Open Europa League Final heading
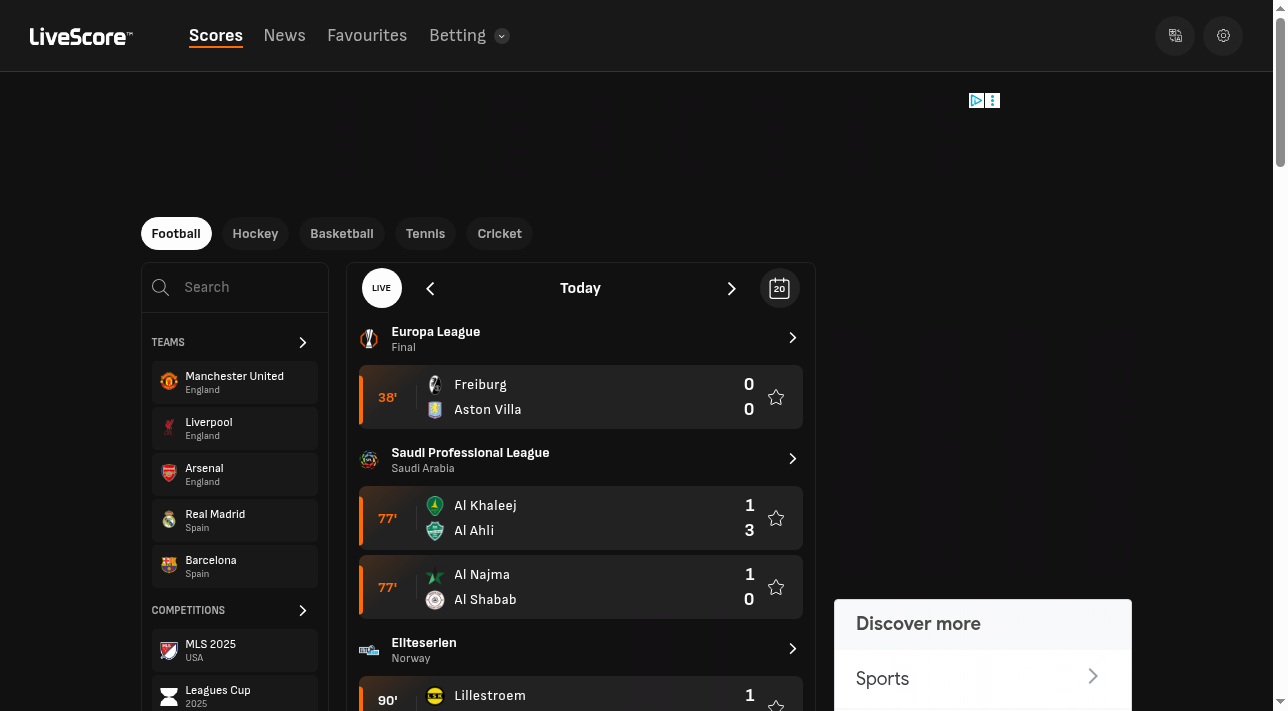 coord(435,338)
